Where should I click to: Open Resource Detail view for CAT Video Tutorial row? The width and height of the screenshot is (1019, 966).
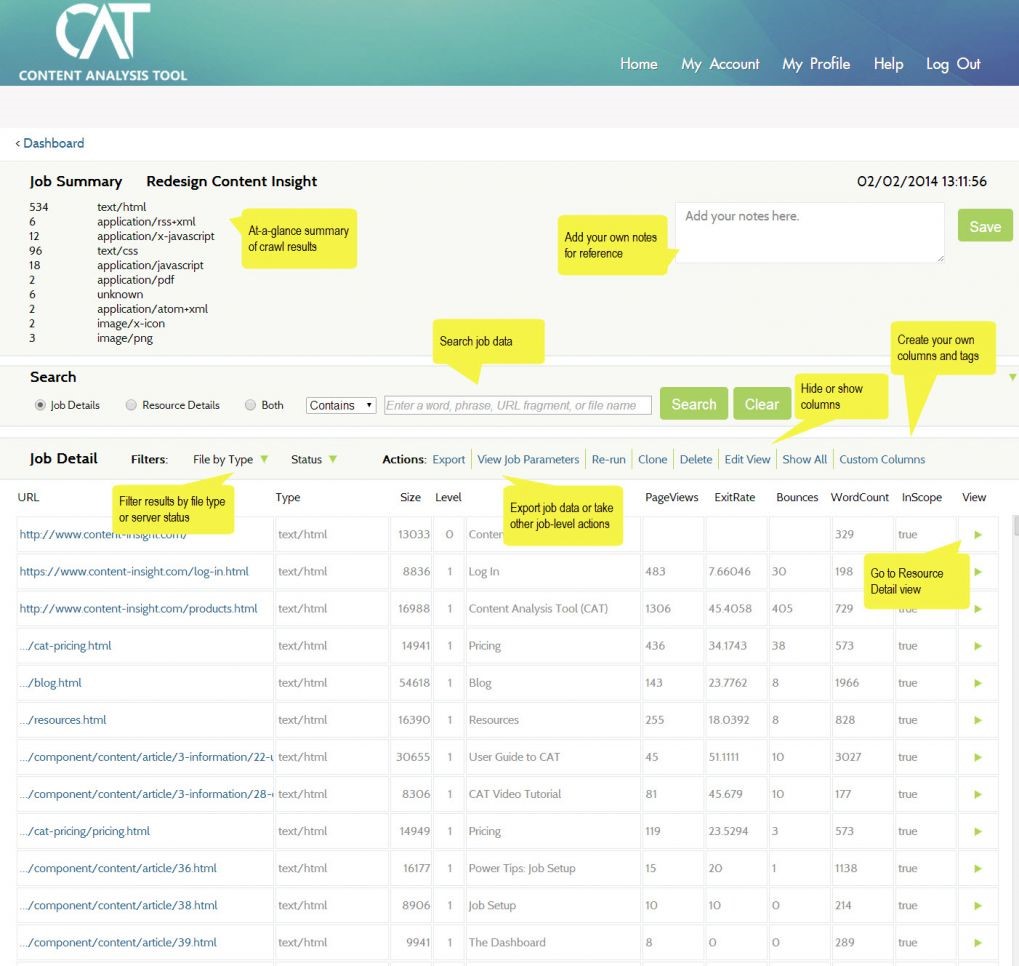click(977, 794)
